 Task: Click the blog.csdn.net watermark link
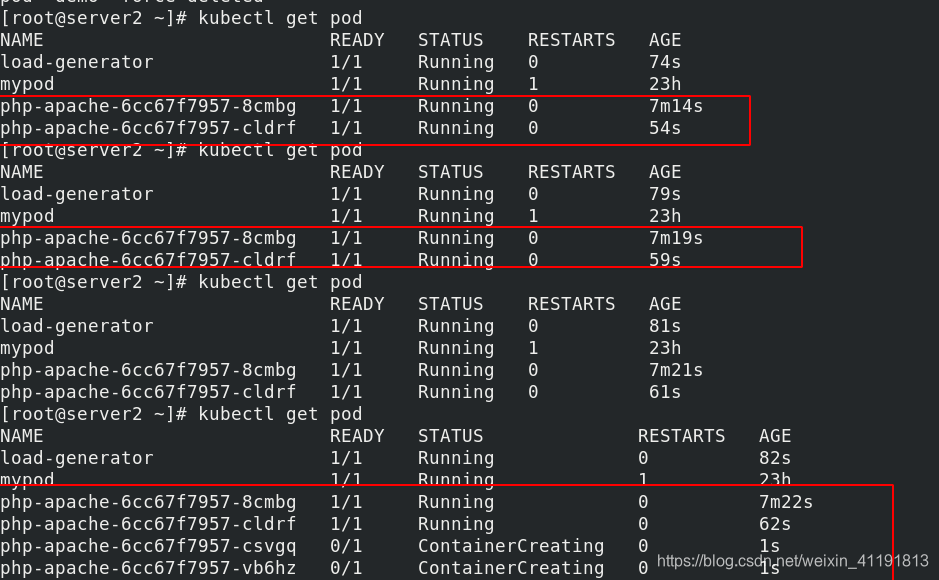click(x=792, y=561)
